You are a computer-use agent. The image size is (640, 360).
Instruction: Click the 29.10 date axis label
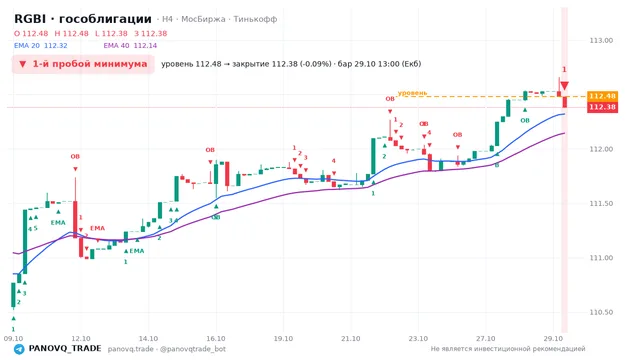(x=553, y=338)
